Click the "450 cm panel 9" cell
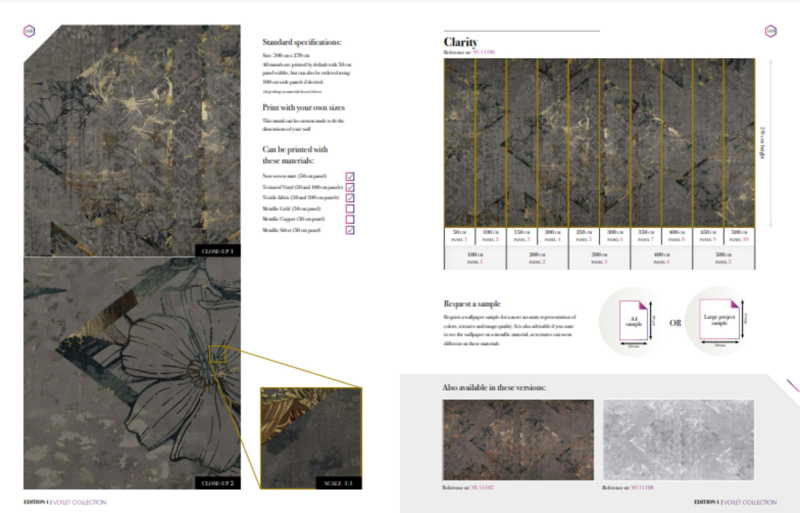The height and width of the screenshot is (513, 800). pyautogui.click(x=708, y=236)
